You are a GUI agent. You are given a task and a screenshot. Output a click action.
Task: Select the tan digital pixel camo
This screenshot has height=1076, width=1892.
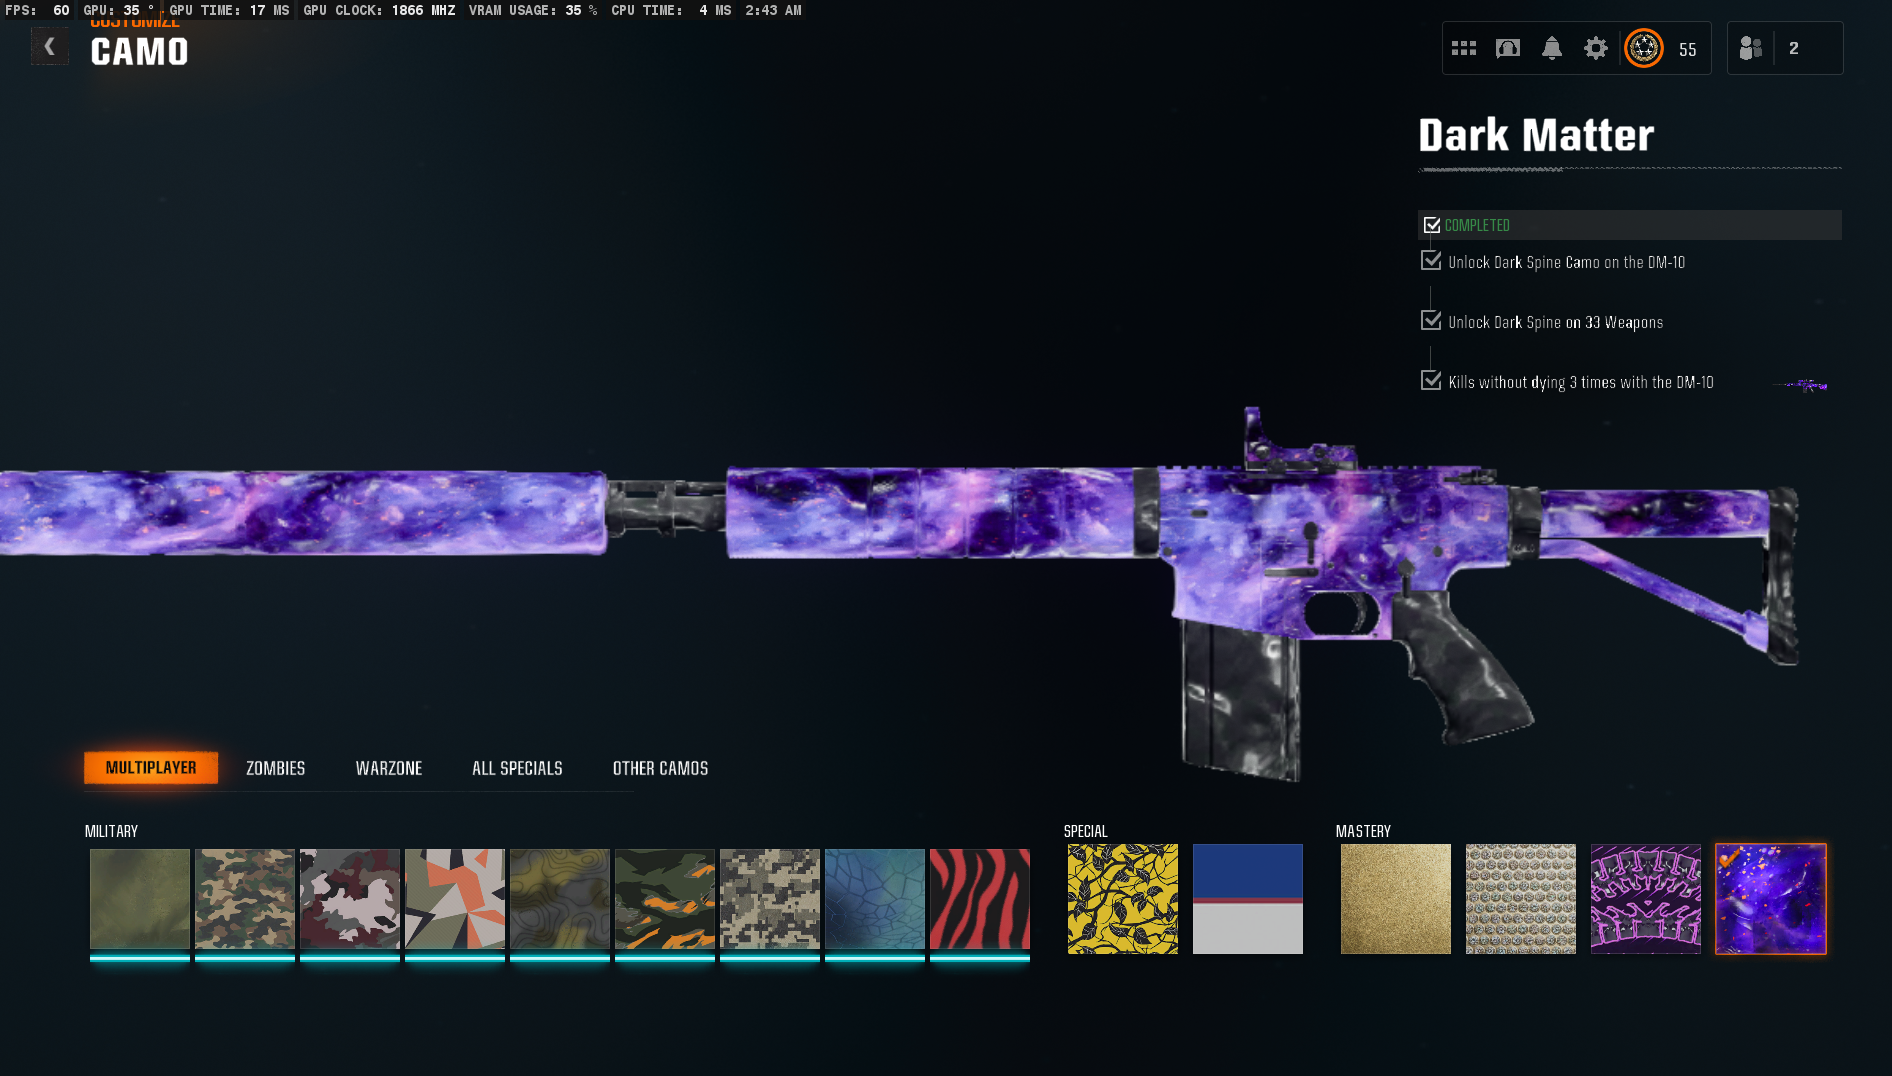(x=770, y=899)
